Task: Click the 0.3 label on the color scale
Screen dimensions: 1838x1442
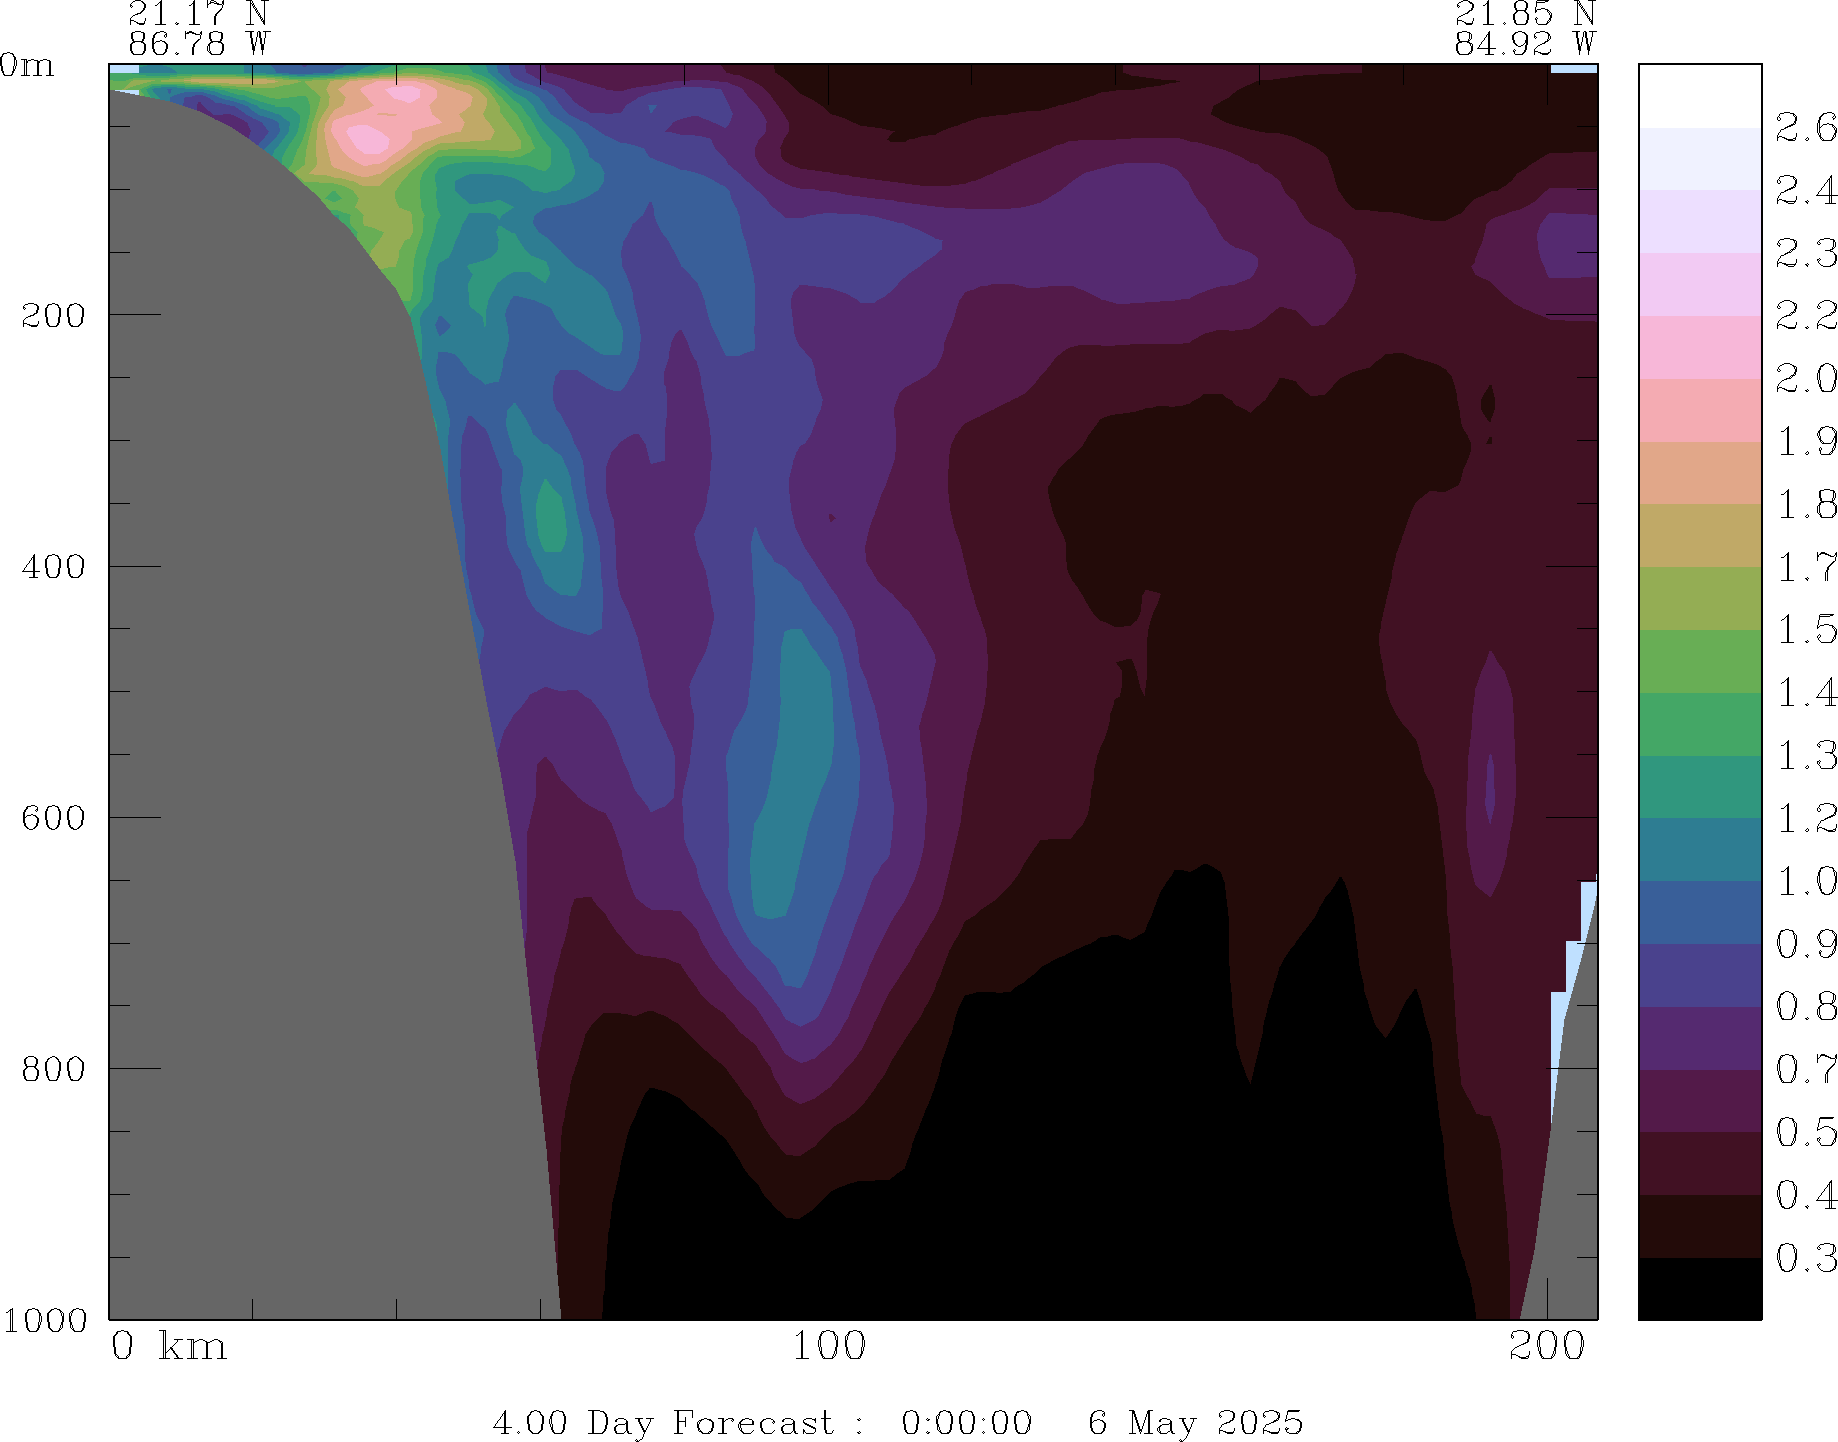Action: [1805, 1258]
